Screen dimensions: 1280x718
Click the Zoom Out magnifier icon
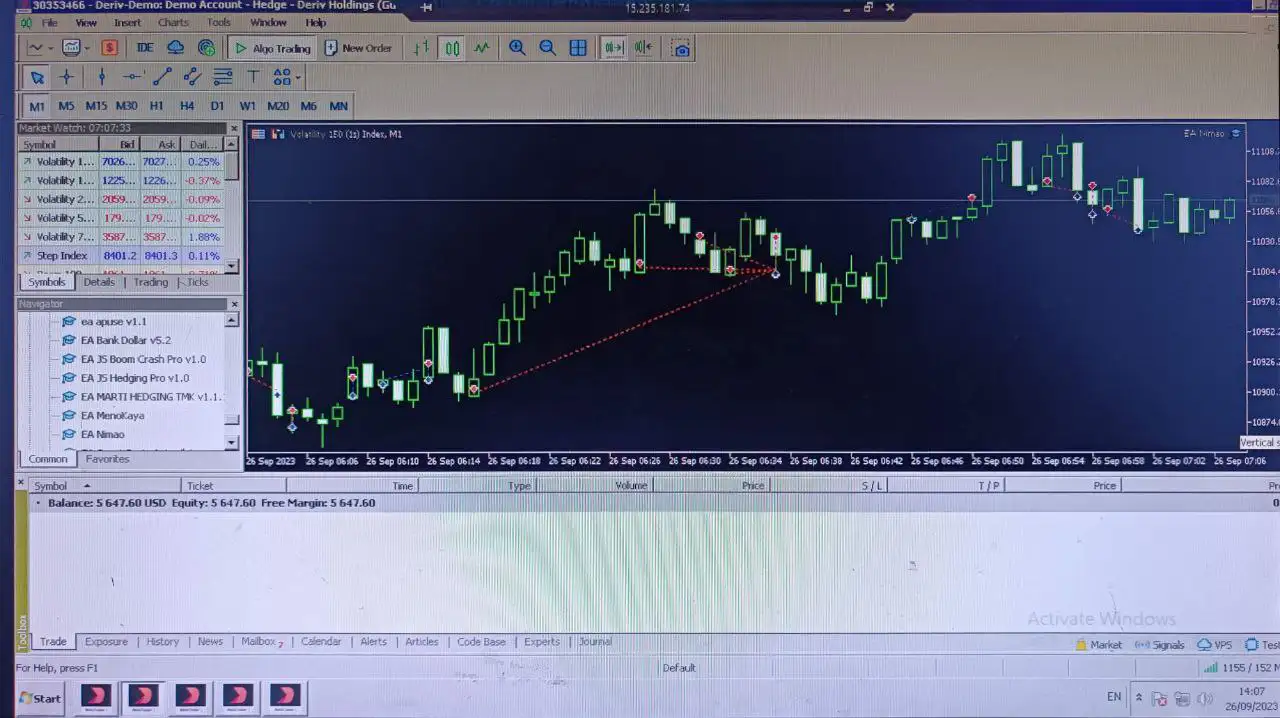[547, 48]
